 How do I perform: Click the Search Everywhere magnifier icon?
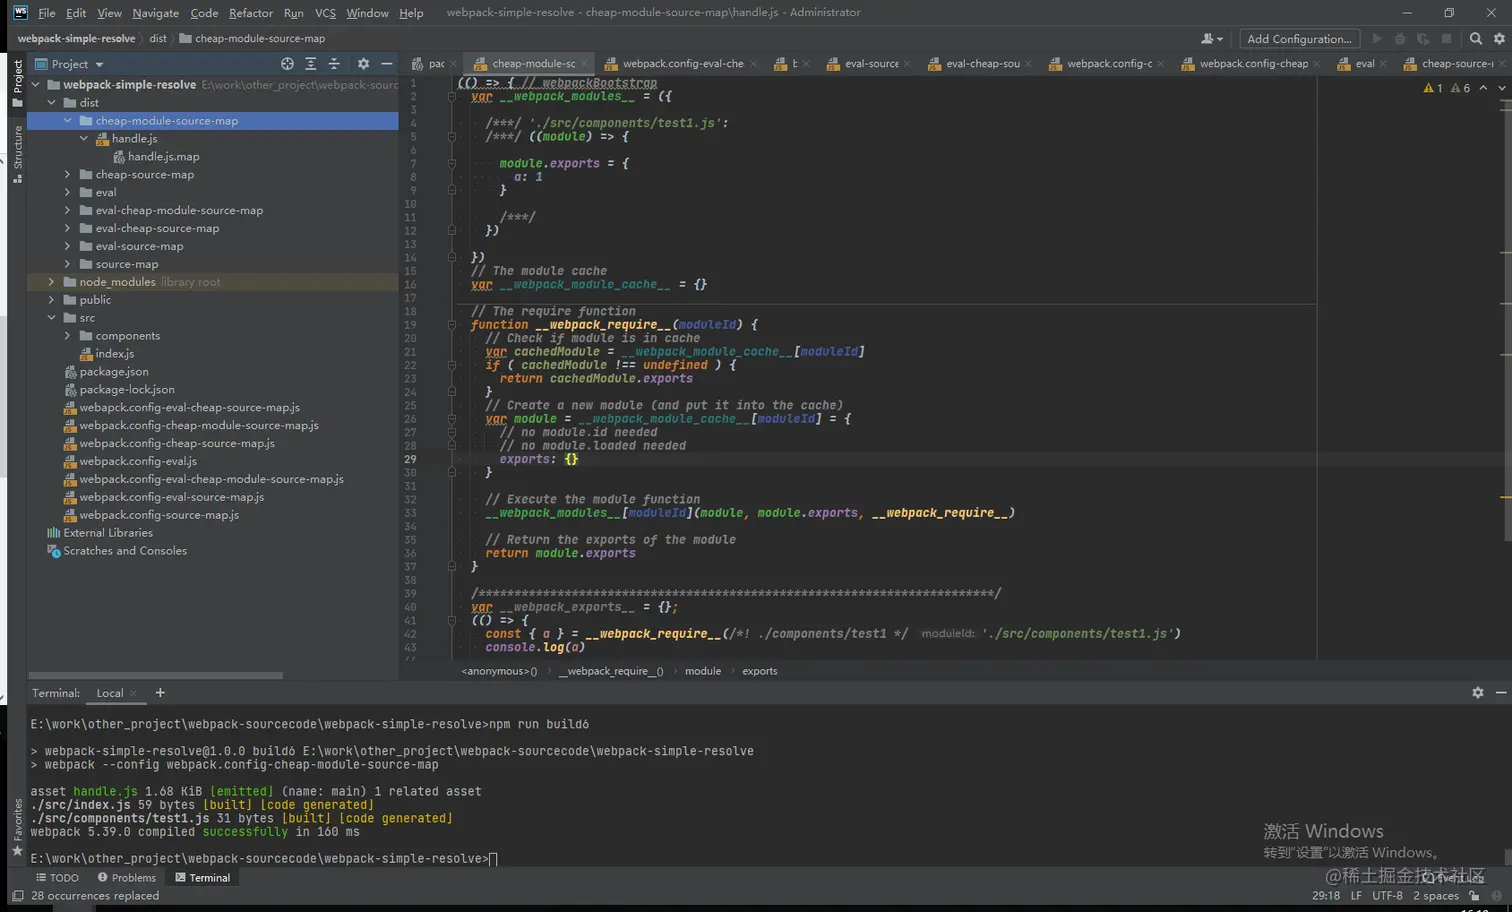tap(1476, 39)
